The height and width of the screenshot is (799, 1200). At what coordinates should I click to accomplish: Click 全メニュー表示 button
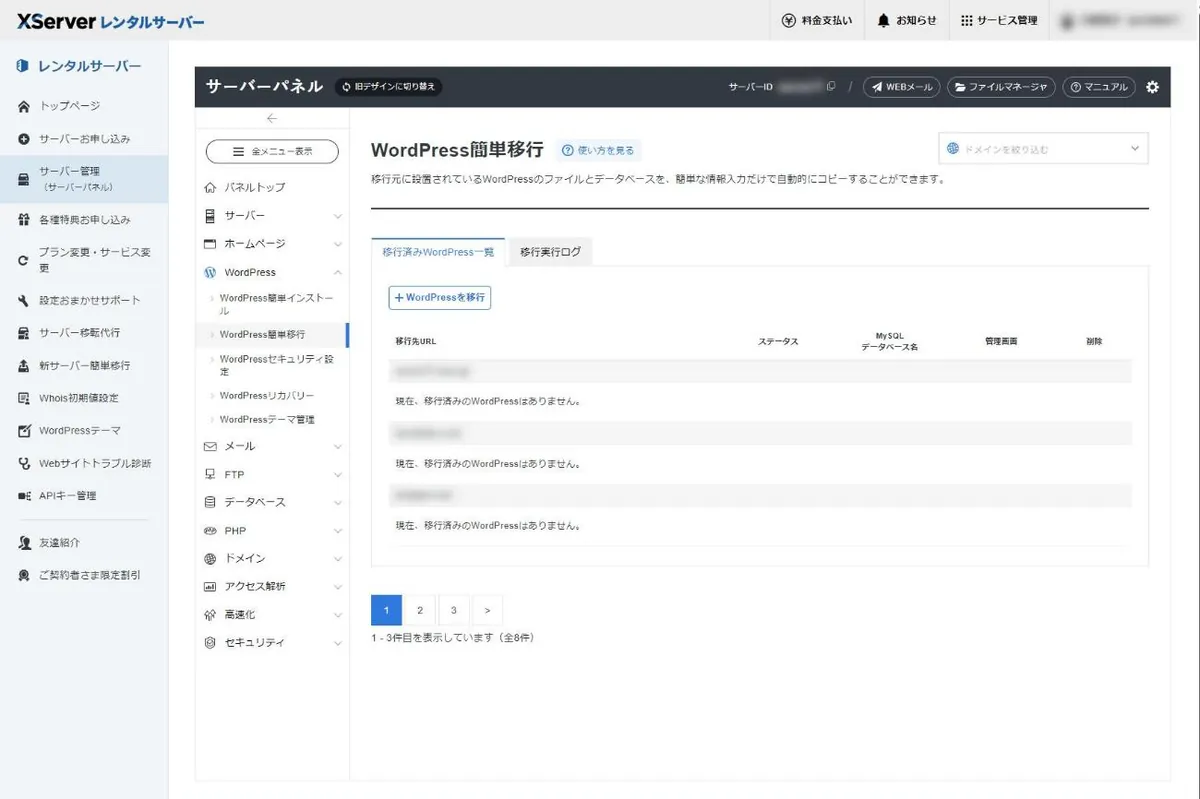pos(272,152)
